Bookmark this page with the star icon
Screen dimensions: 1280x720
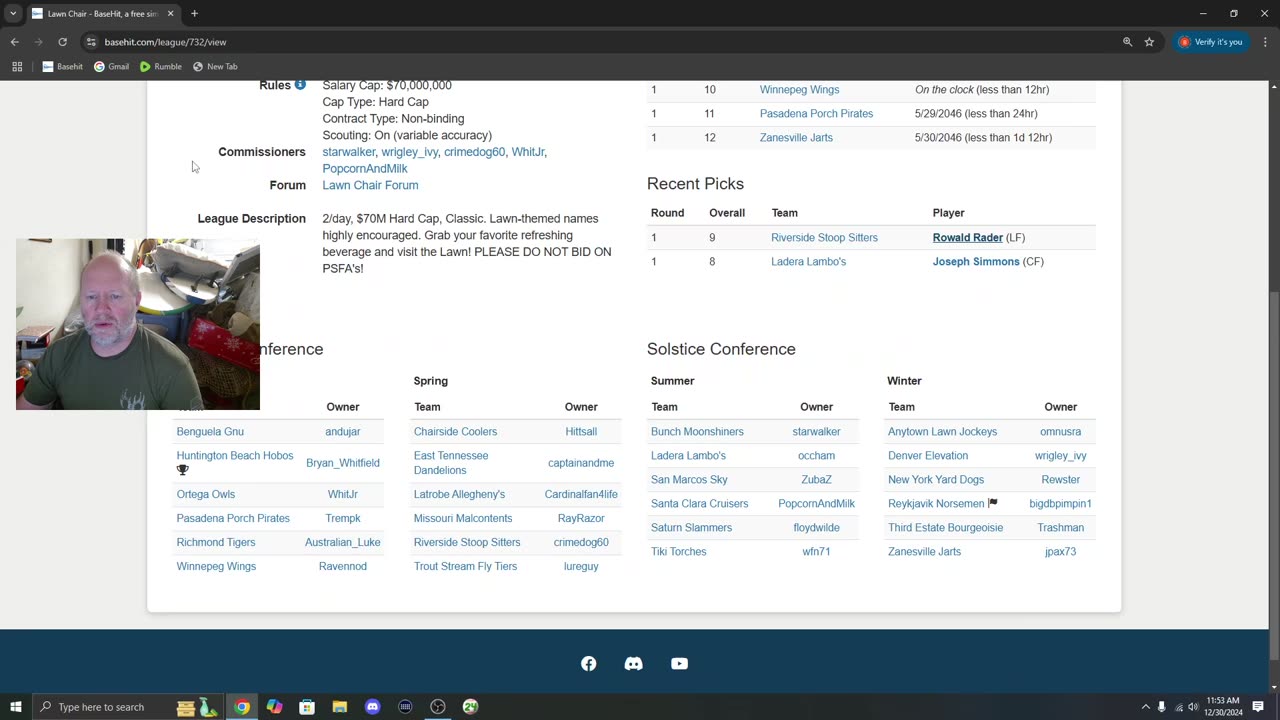[1149, 42]
